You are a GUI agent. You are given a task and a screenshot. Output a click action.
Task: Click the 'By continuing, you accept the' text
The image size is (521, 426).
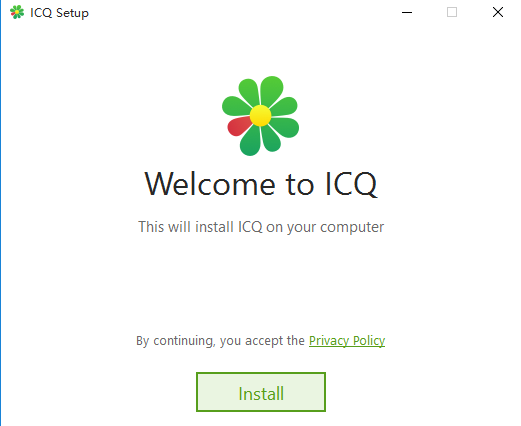(x=220, y=341)
